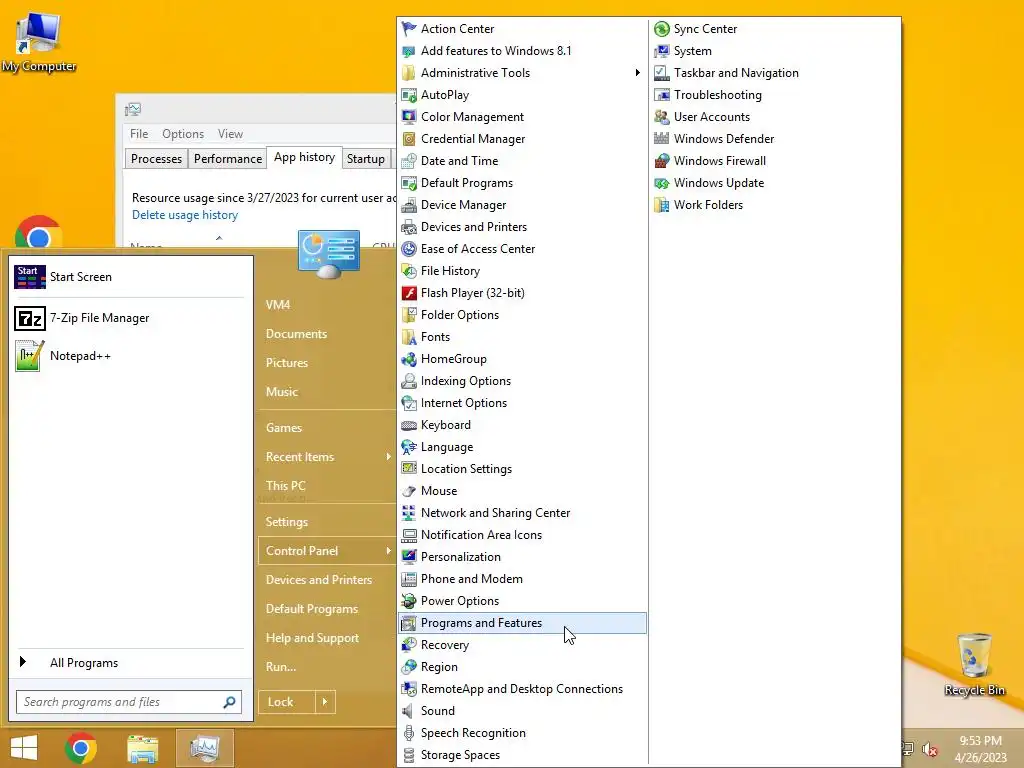Switch to Performance tab in Task Manager

pyautogui.click(x=228, y=159)
